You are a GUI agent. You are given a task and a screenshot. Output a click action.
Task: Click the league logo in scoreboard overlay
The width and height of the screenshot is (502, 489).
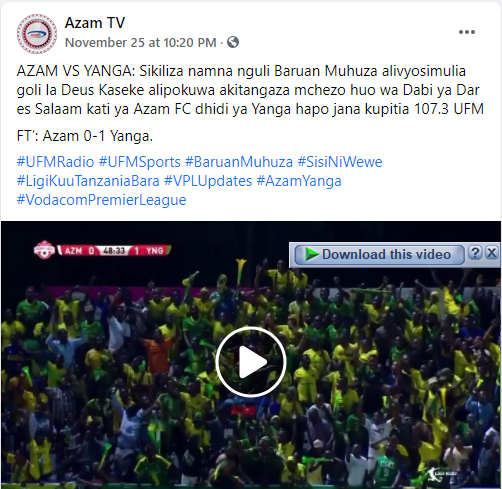[x=44, y=250]
